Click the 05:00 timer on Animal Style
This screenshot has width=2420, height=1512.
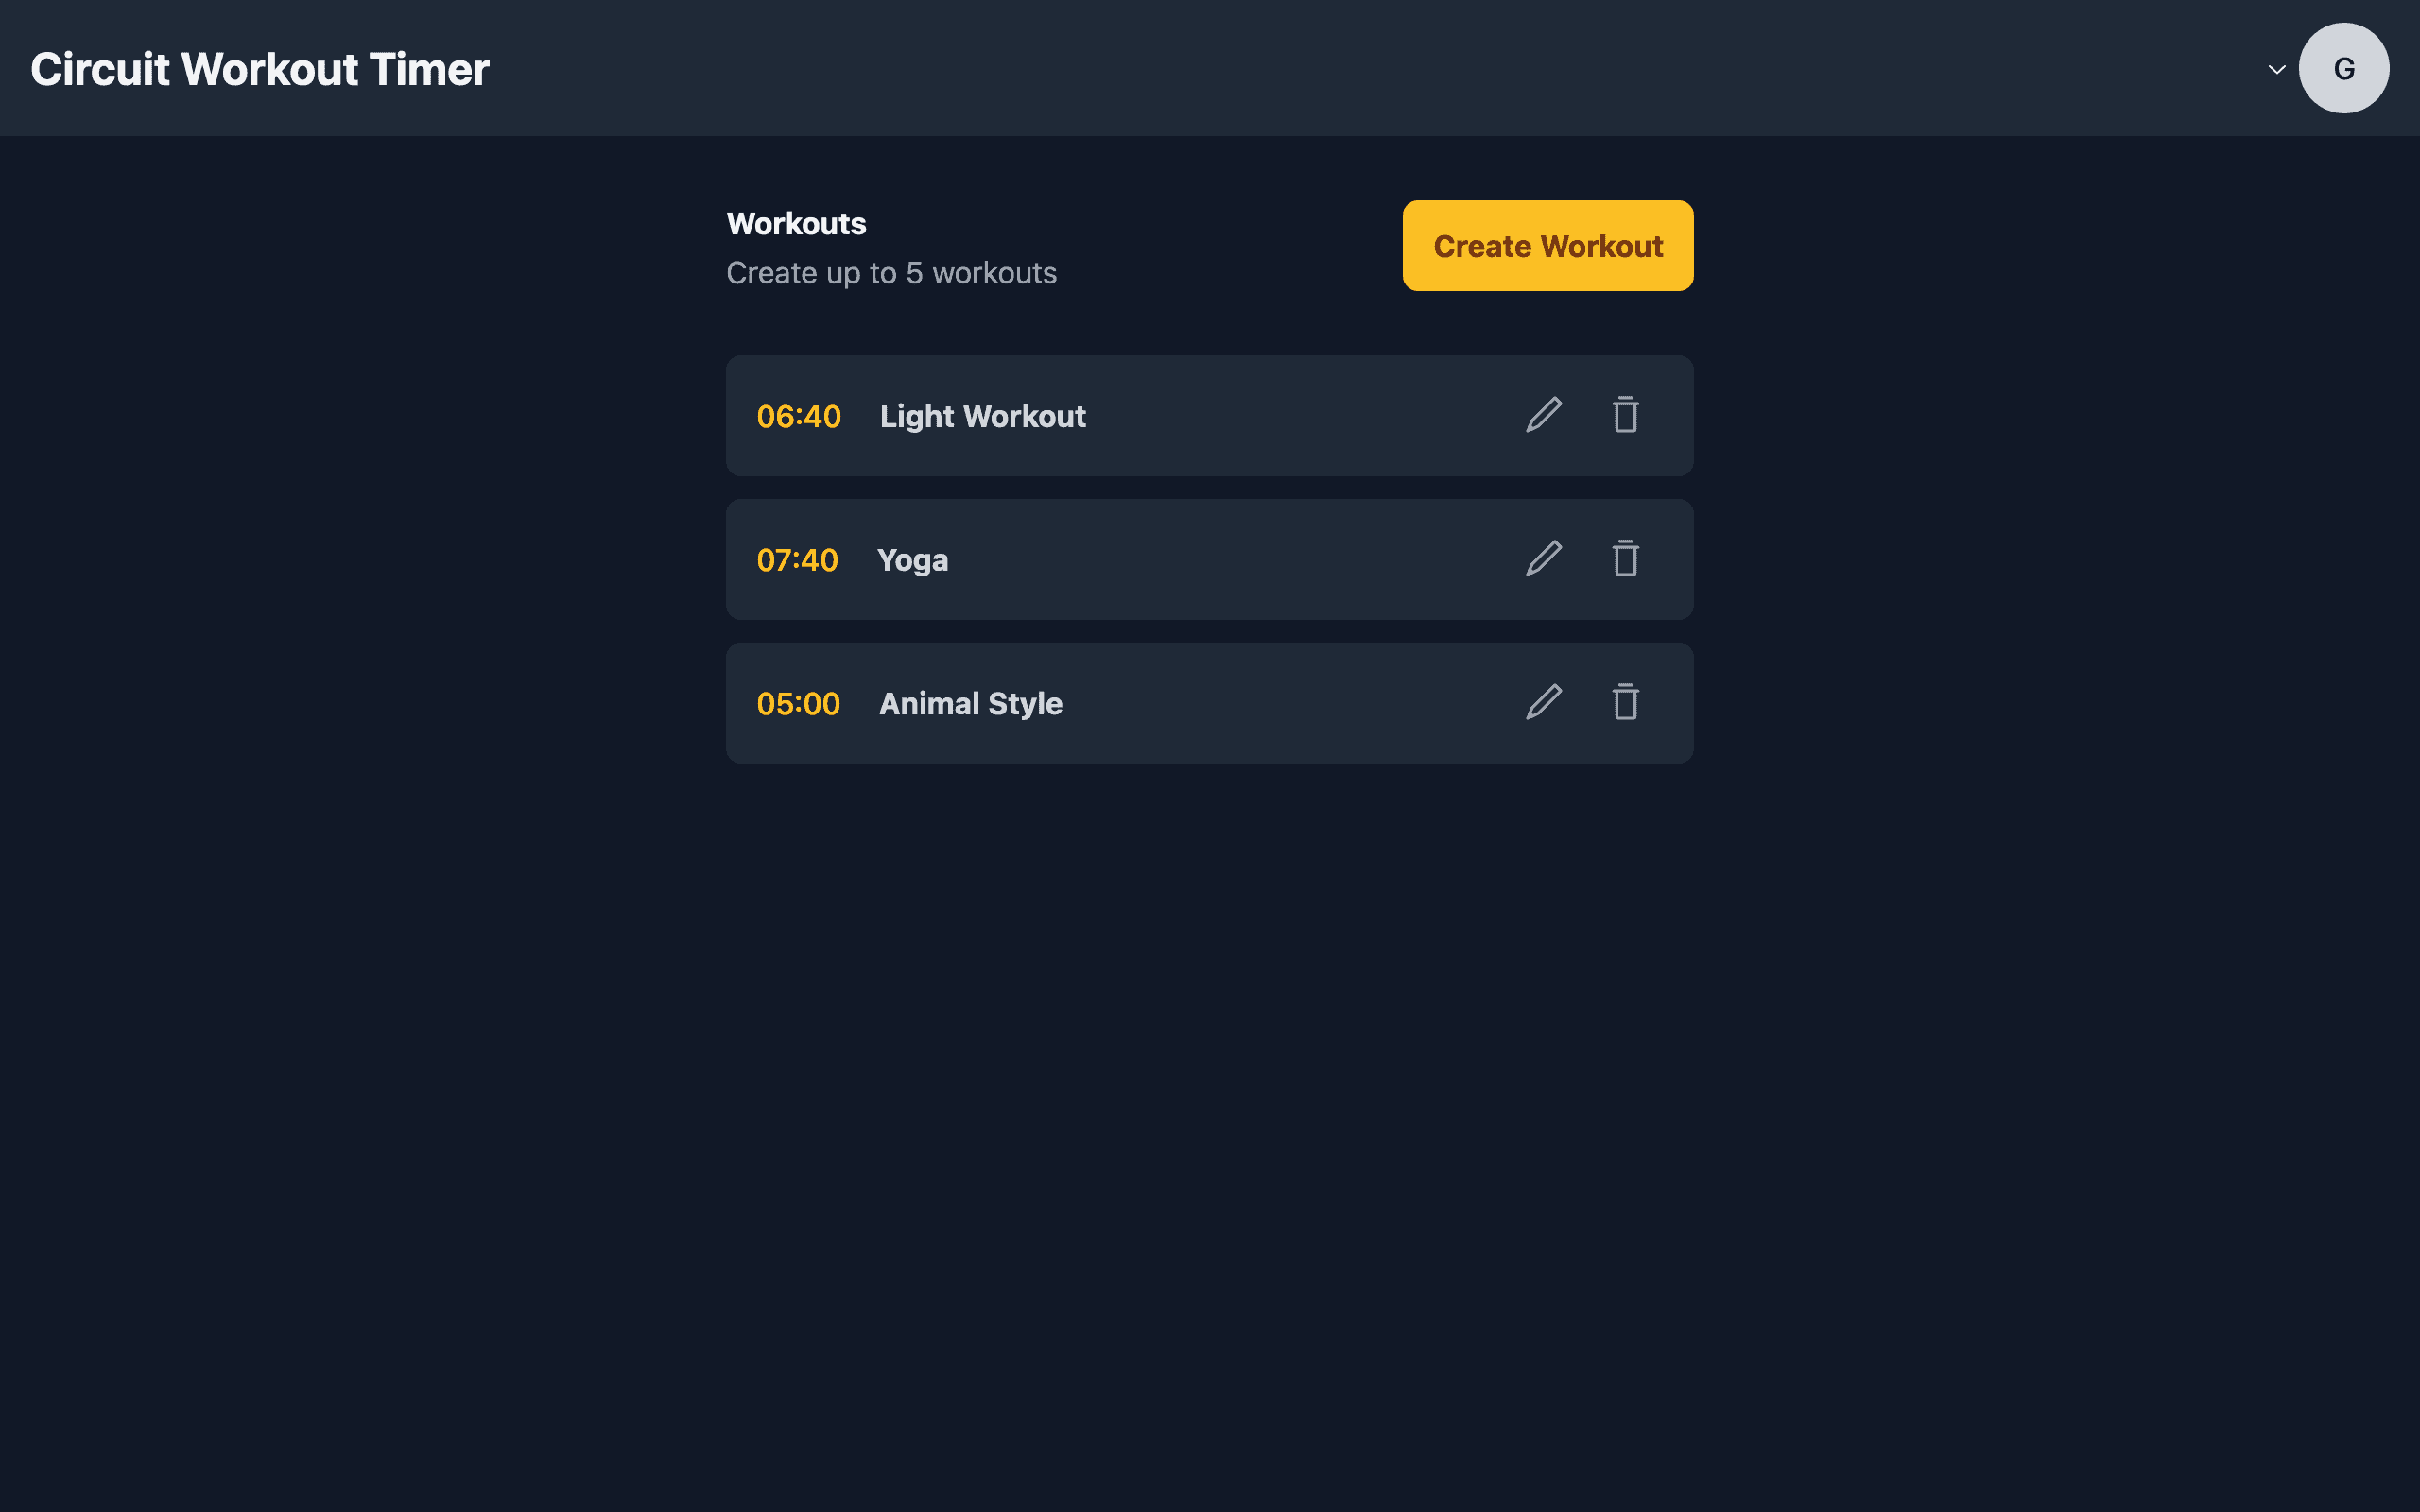[798, 702]
